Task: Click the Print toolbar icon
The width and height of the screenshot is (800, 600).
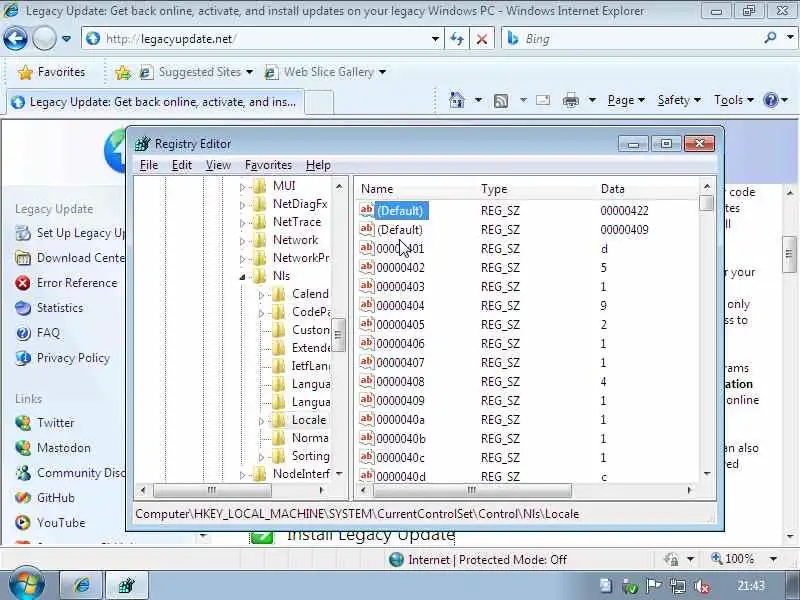Action: click(x=571, y=101)
